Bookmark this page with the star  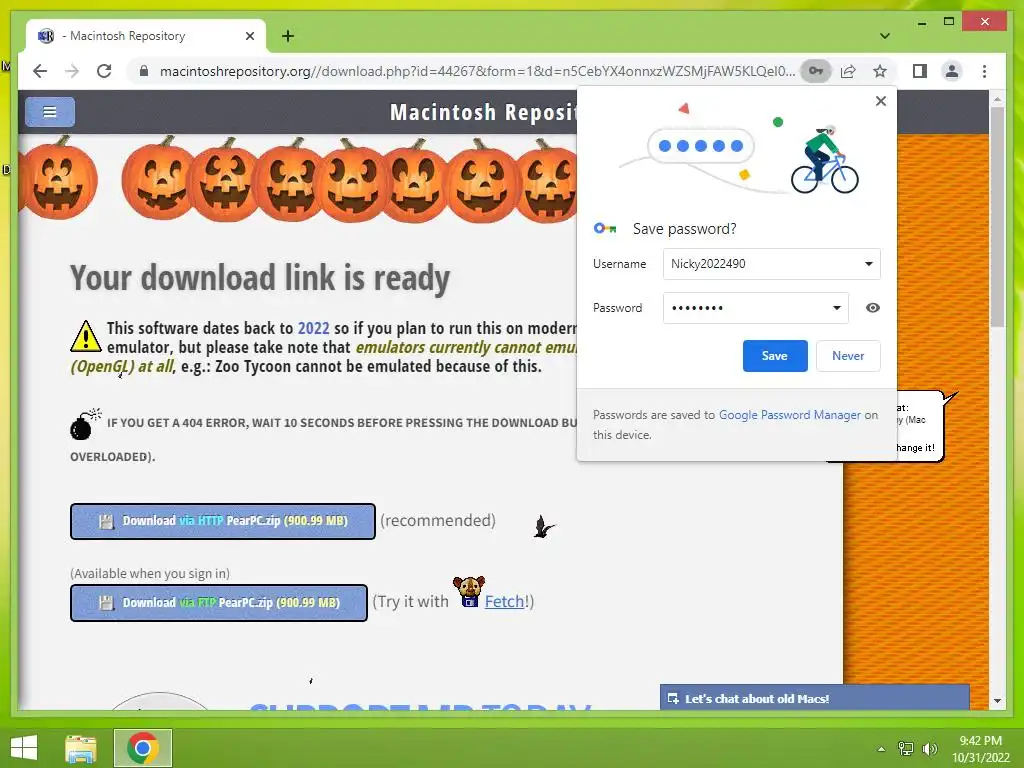click(880, 71)
